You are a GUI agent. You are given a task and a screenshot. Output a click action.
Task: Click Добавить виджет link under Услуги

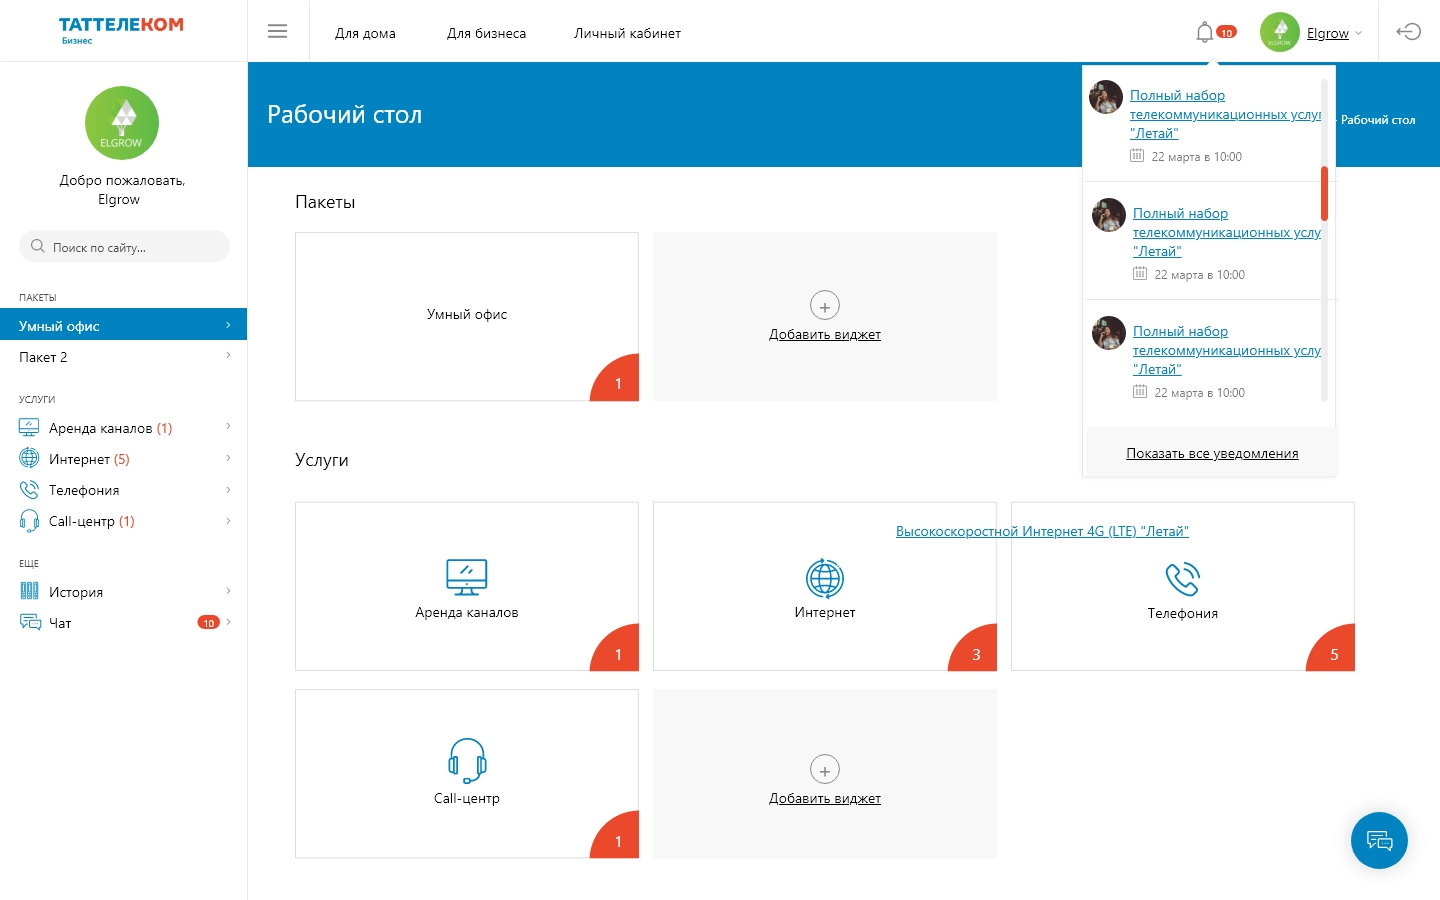tap(825, 798)
